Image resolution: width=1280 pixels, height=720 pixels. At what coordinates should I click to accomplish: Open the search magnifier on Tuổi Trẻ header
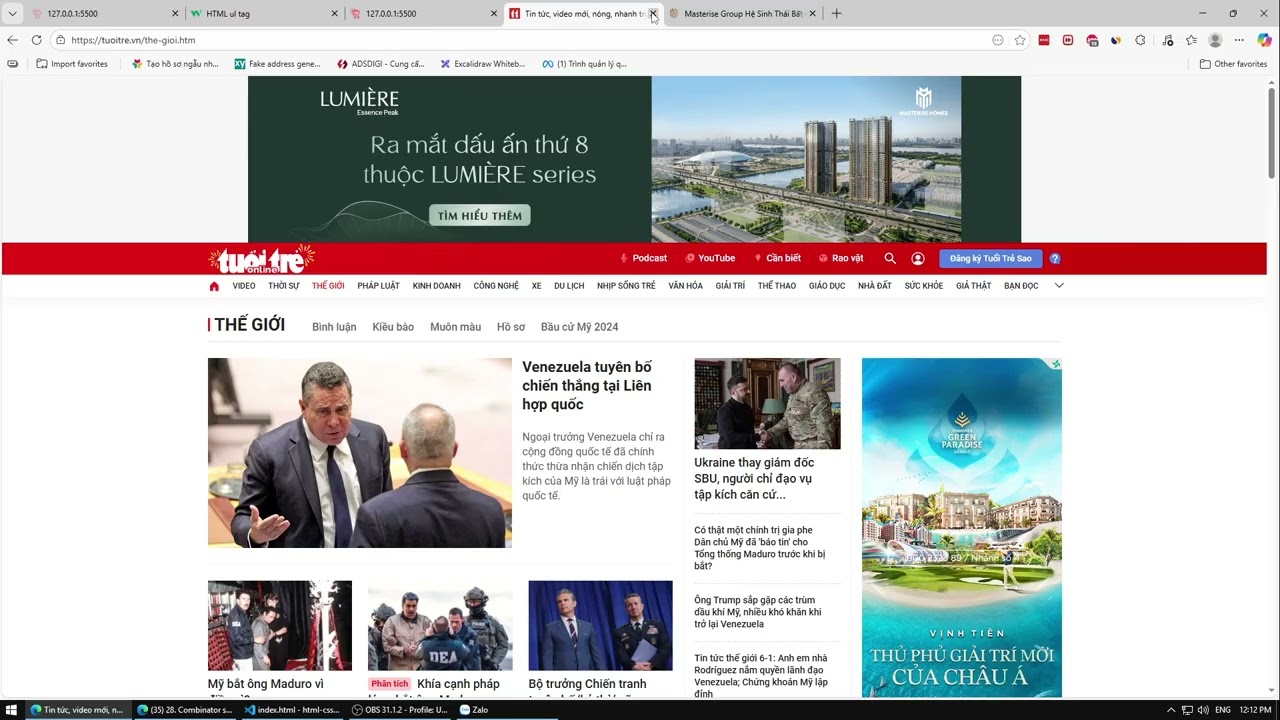tap(890, 258)
